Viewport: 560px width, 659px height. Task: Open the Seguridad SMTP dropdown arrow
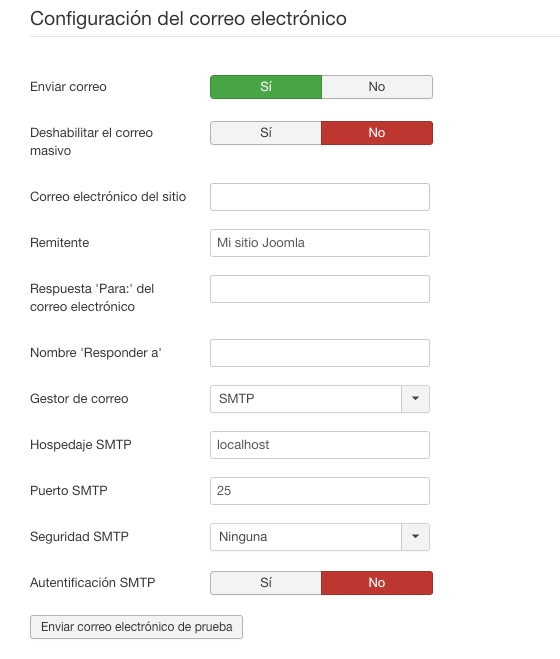[x=415, y=537]
